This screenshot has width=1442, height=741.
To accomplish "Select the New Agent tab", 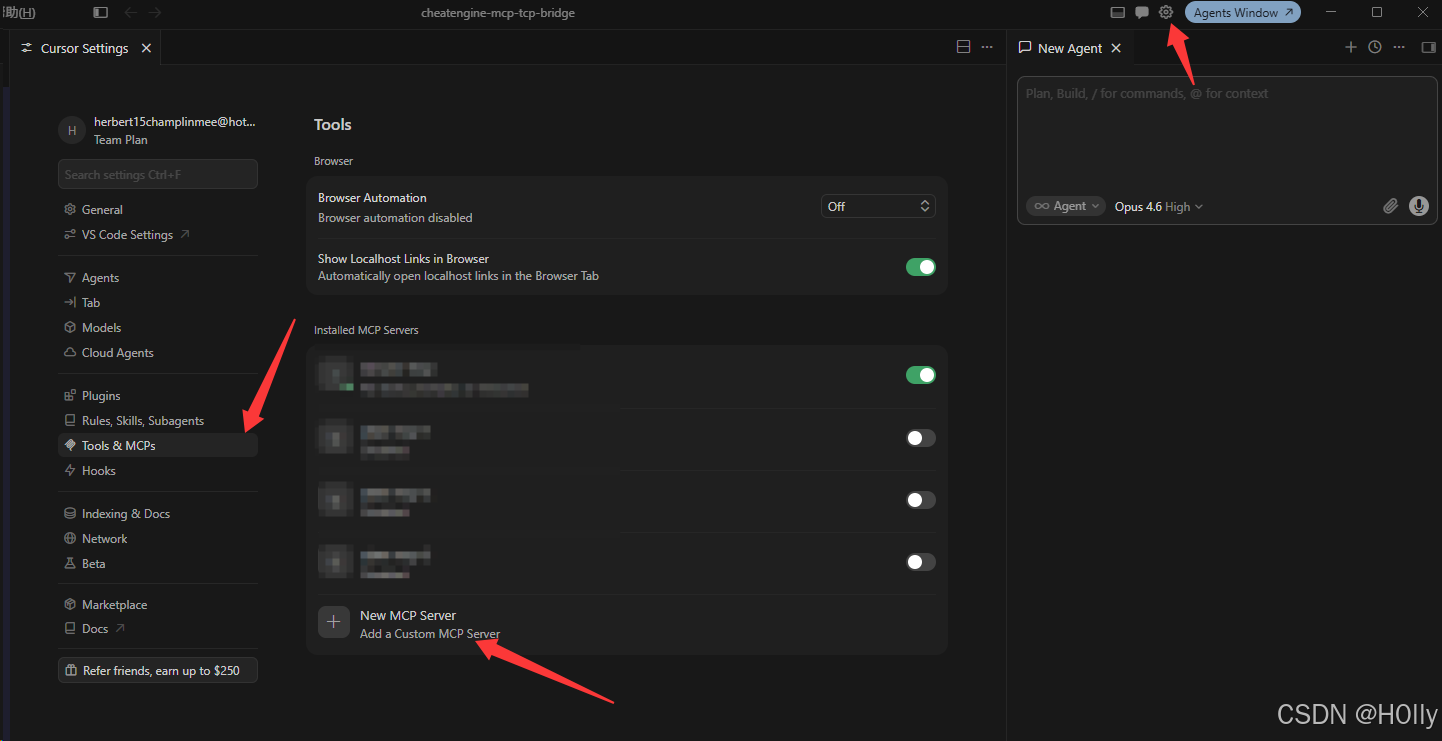I will 1070,48.
